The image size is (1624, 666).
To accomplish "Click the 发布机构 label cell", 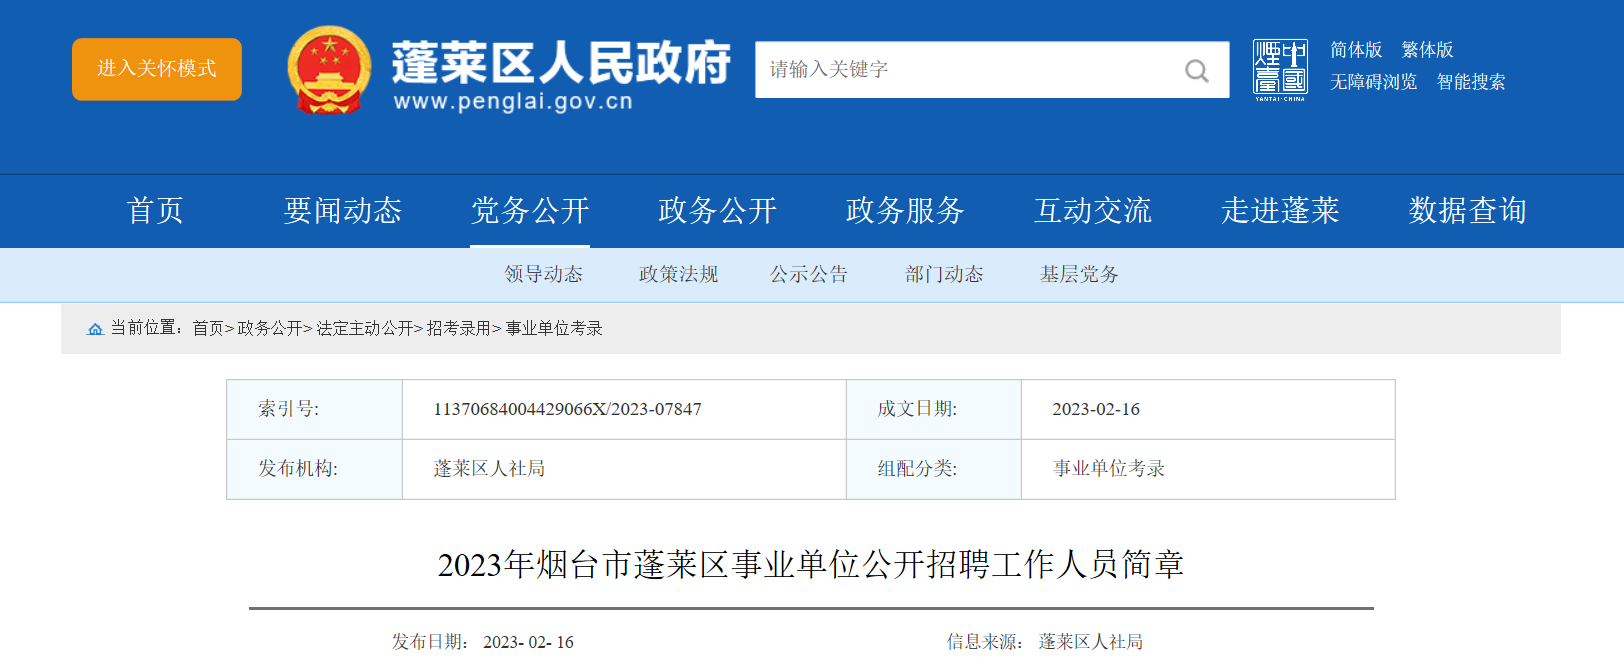I will click(x=315, y=469).
